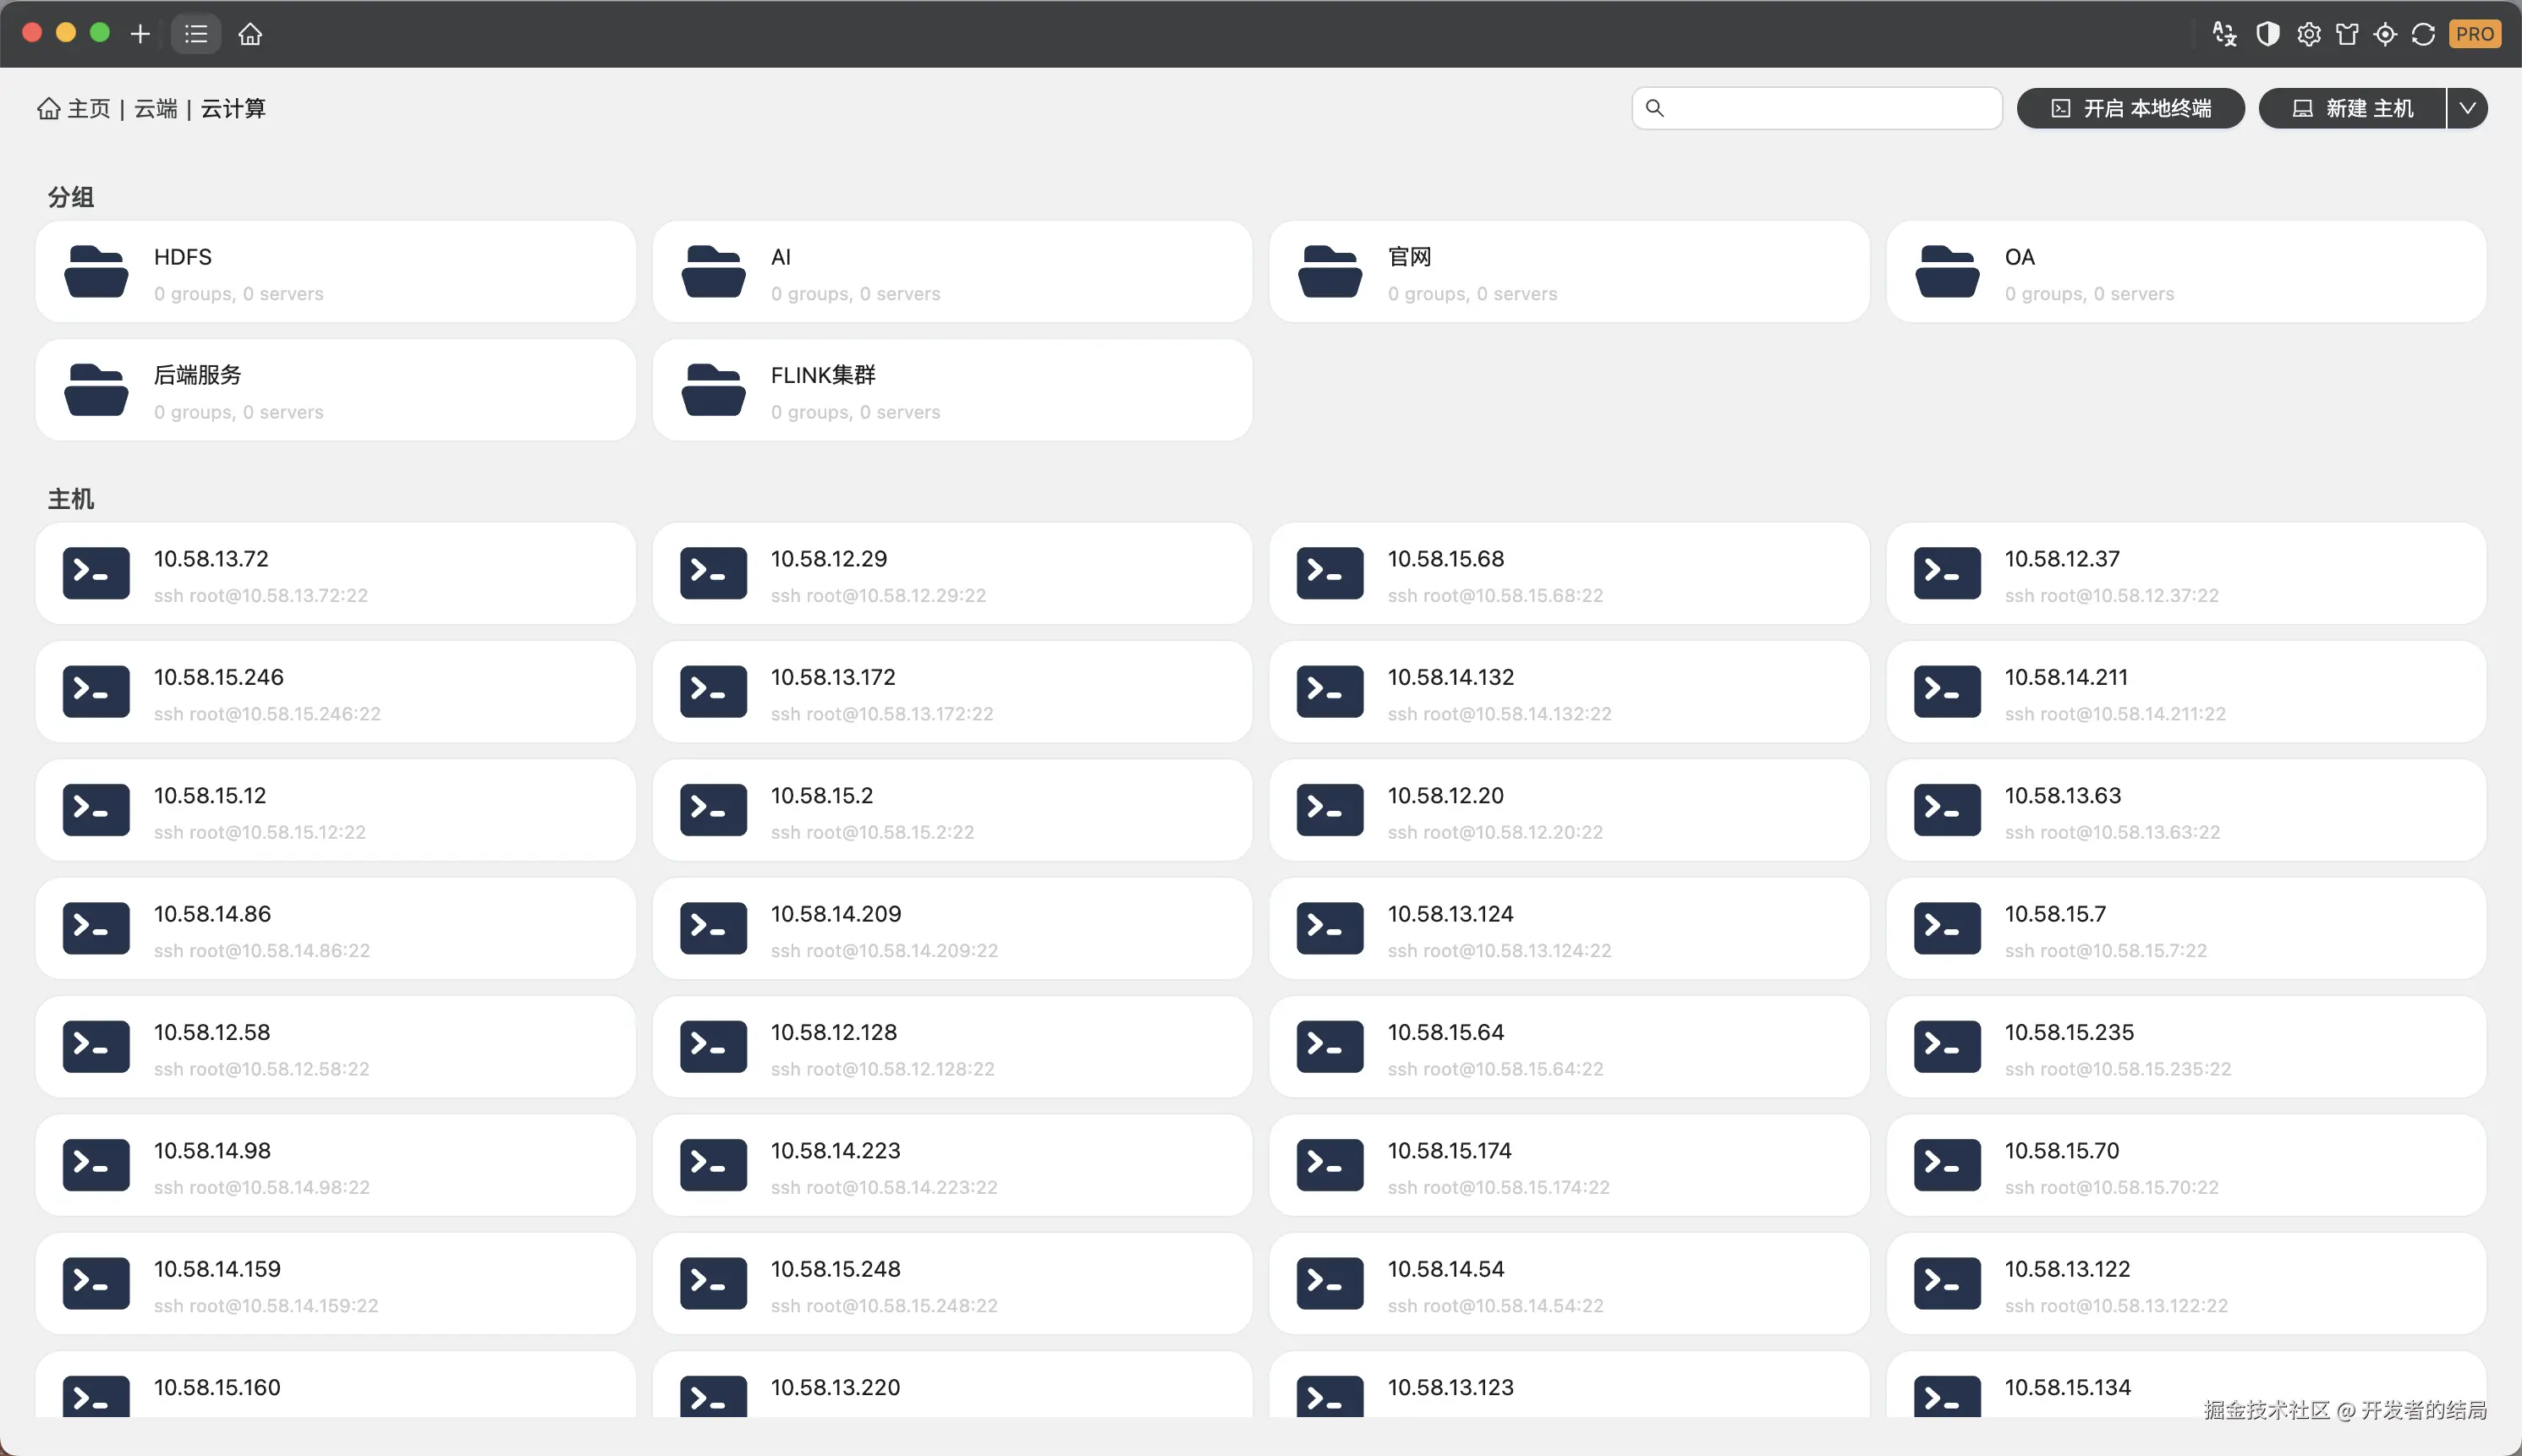Click the crosshair locate icon
Viewport: 2522px width, 1456px height.
[2385, 34]
